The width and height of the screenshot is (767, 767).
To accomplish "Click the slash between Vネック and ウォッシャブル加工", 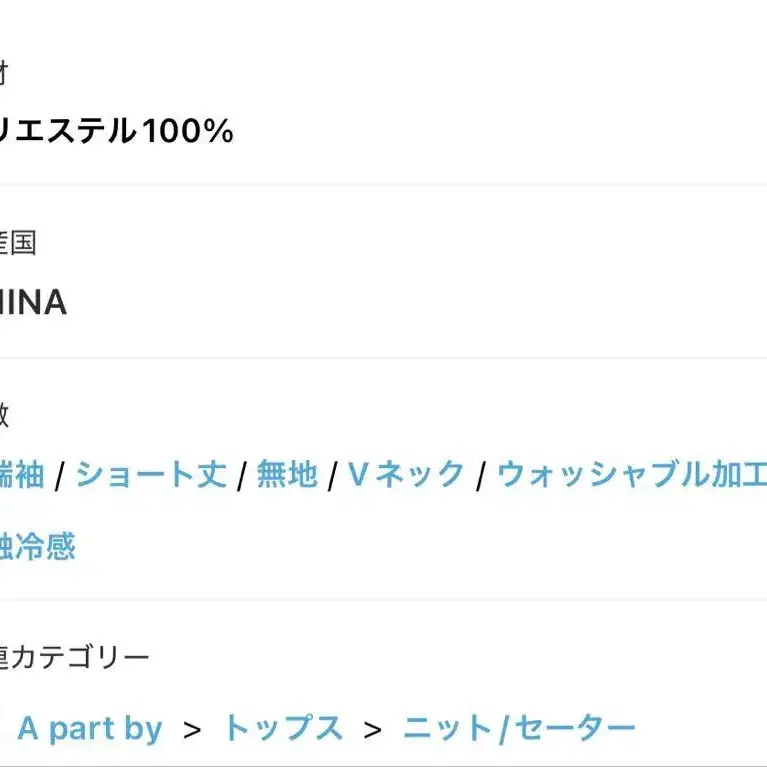I will click(480, 475).
